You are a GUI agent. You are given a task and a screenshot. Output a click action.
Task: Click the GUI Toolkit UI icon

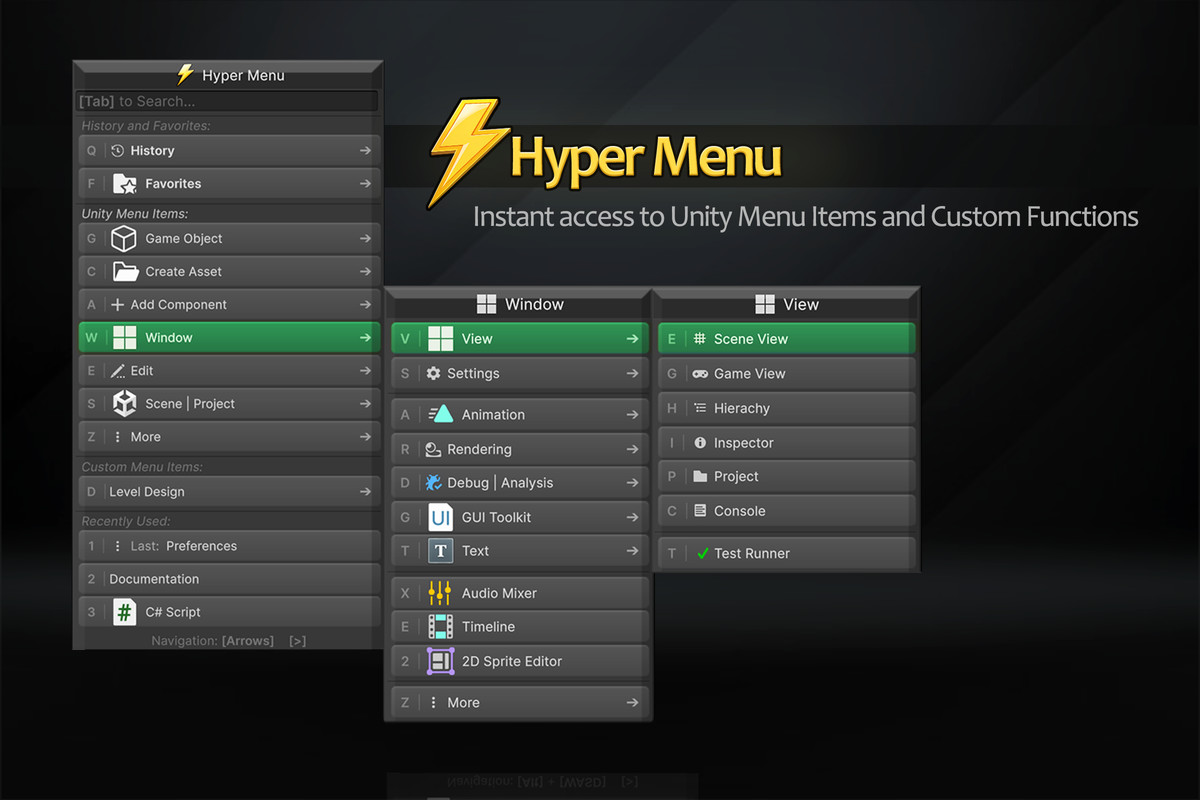tap(440, 517)
